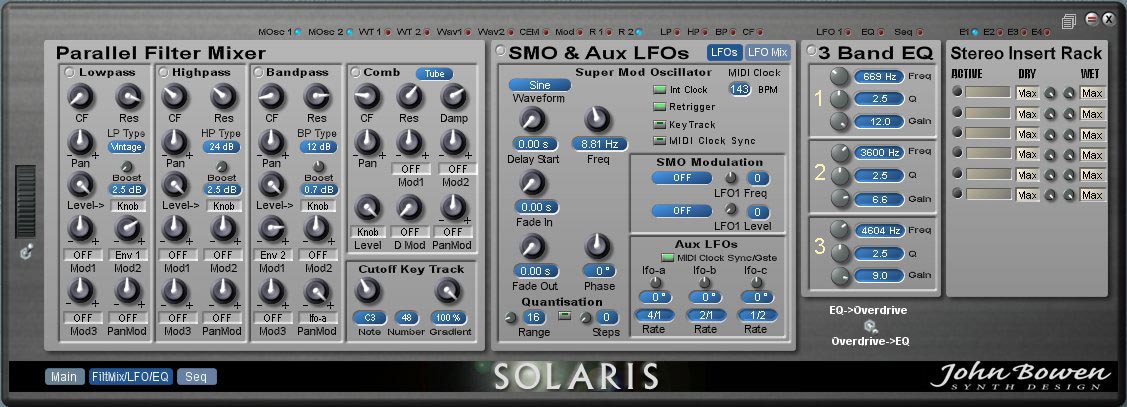Switch to the Seq page tab
The height and width of the screenshot is (407, 1127).
[196, 377]
